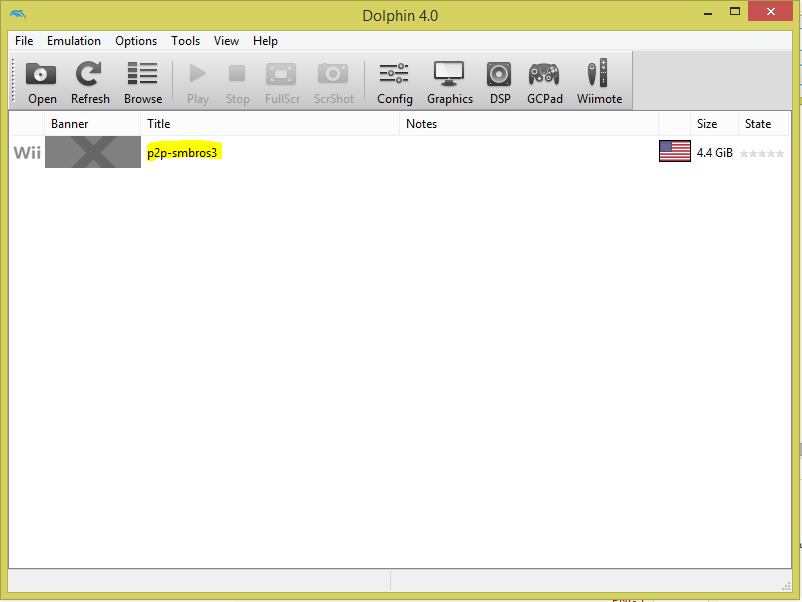
Task: Click the star rating for p2p-smbros3
Action: click(762, 153)
